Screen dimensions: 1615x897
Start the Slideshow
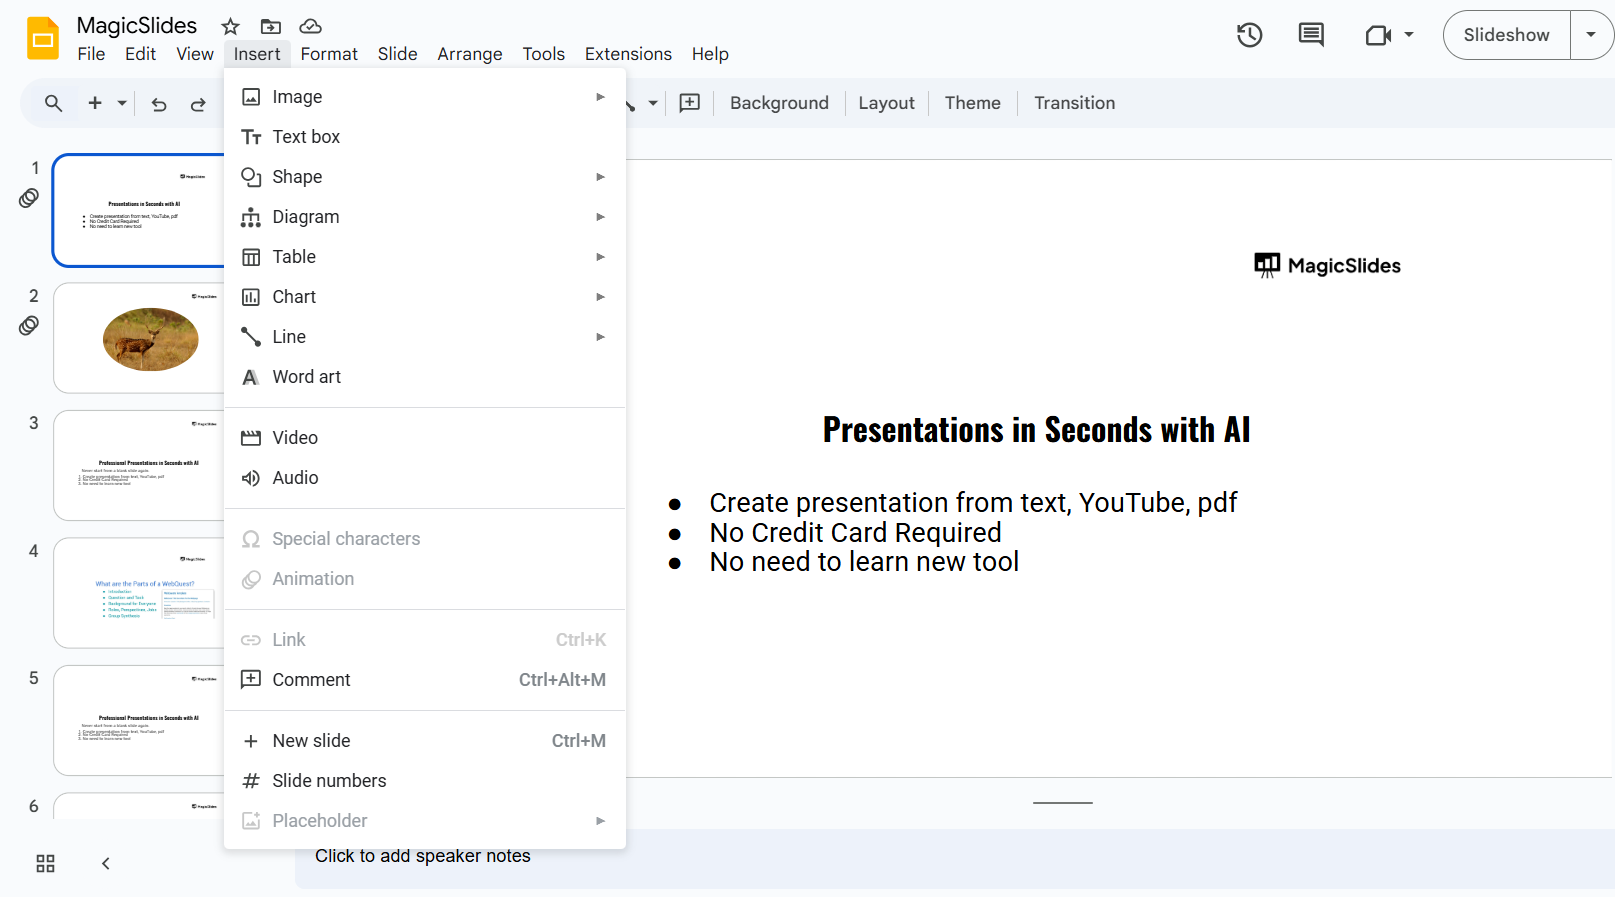(x=1506, y=35)
